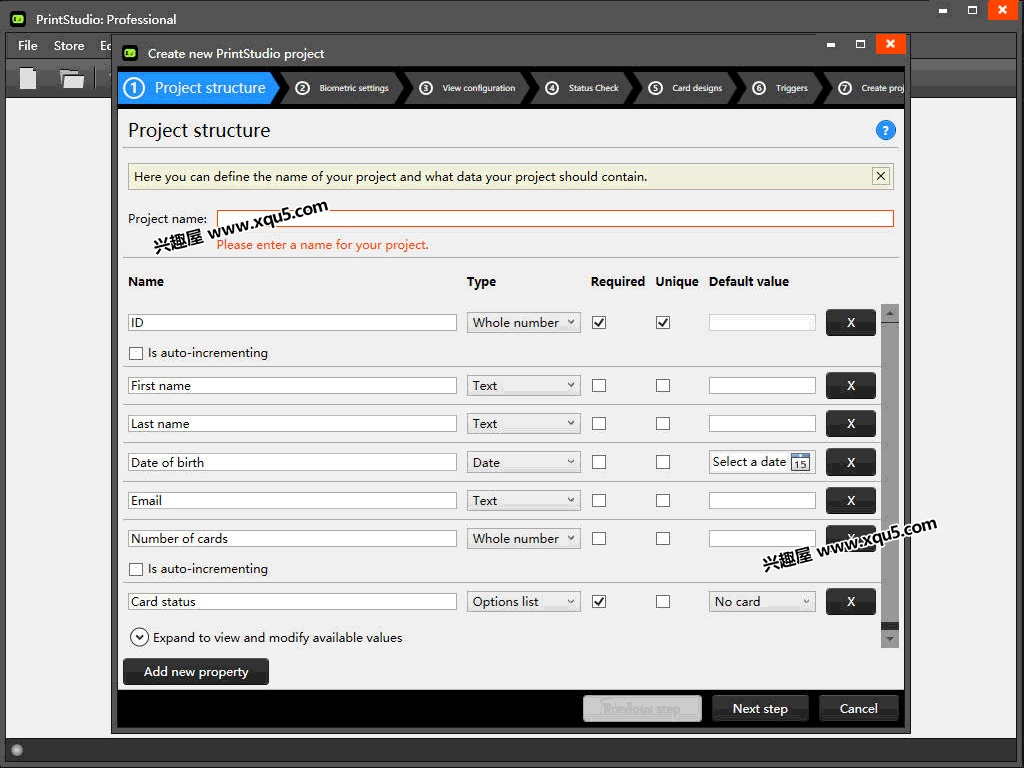The width and height of the screenshot is (1024, 768).
Task: Click the Add new property button
Action: pos(196,671)
